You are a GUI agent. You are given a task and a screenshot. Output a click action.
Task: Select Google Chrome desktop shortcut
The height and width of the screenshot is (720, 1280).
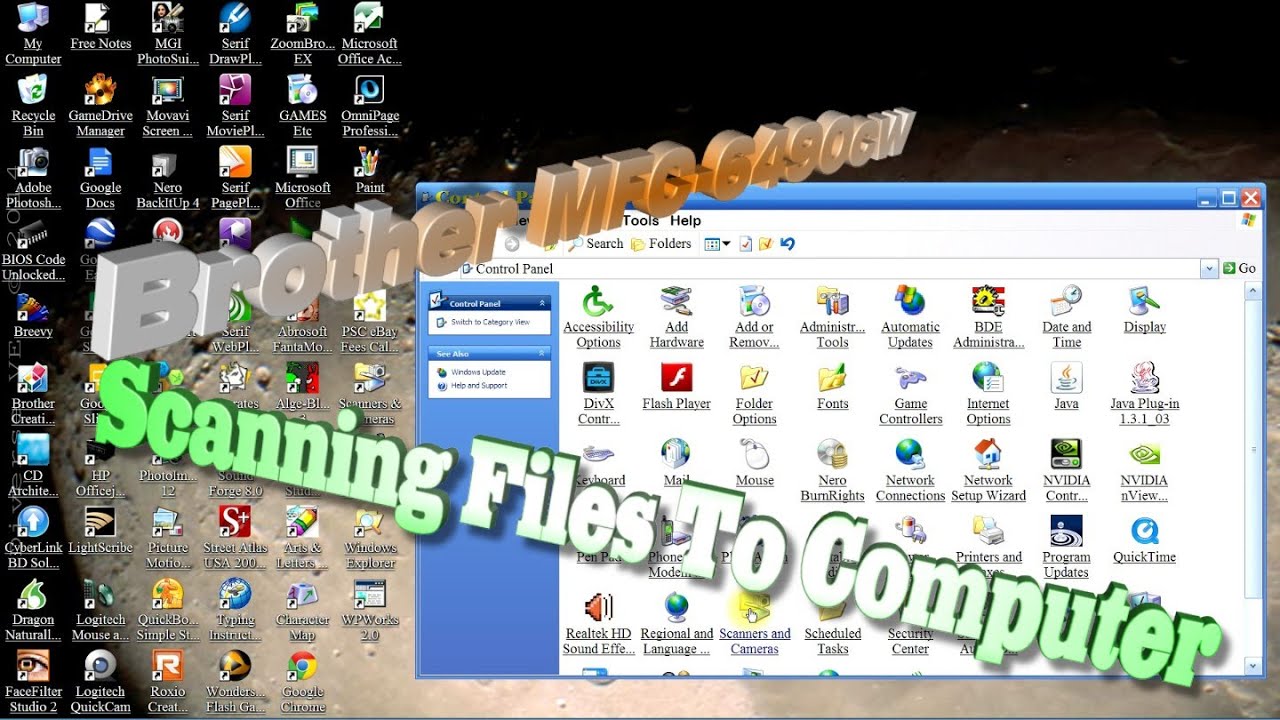(302, 682)
